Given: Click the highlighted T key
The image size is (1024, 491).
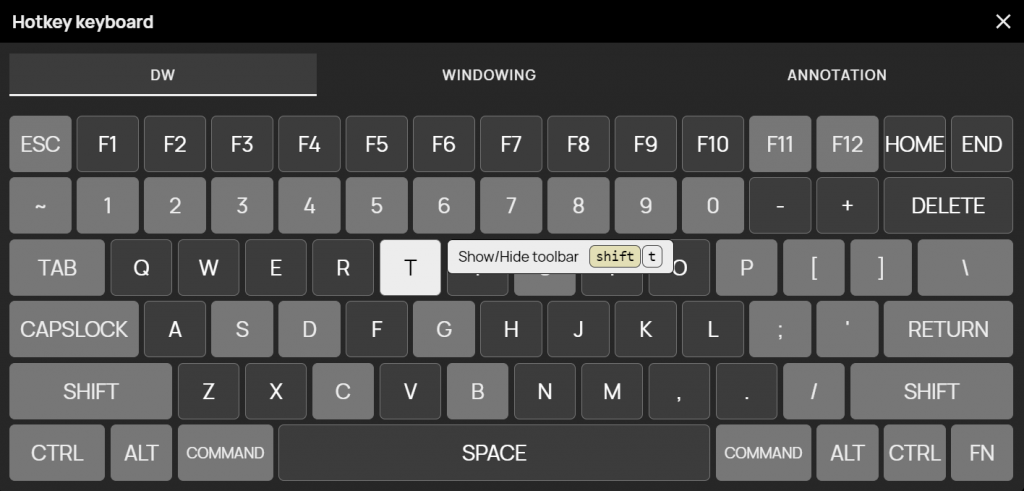Looking at the screenshot, I should (x=410, y=268).
